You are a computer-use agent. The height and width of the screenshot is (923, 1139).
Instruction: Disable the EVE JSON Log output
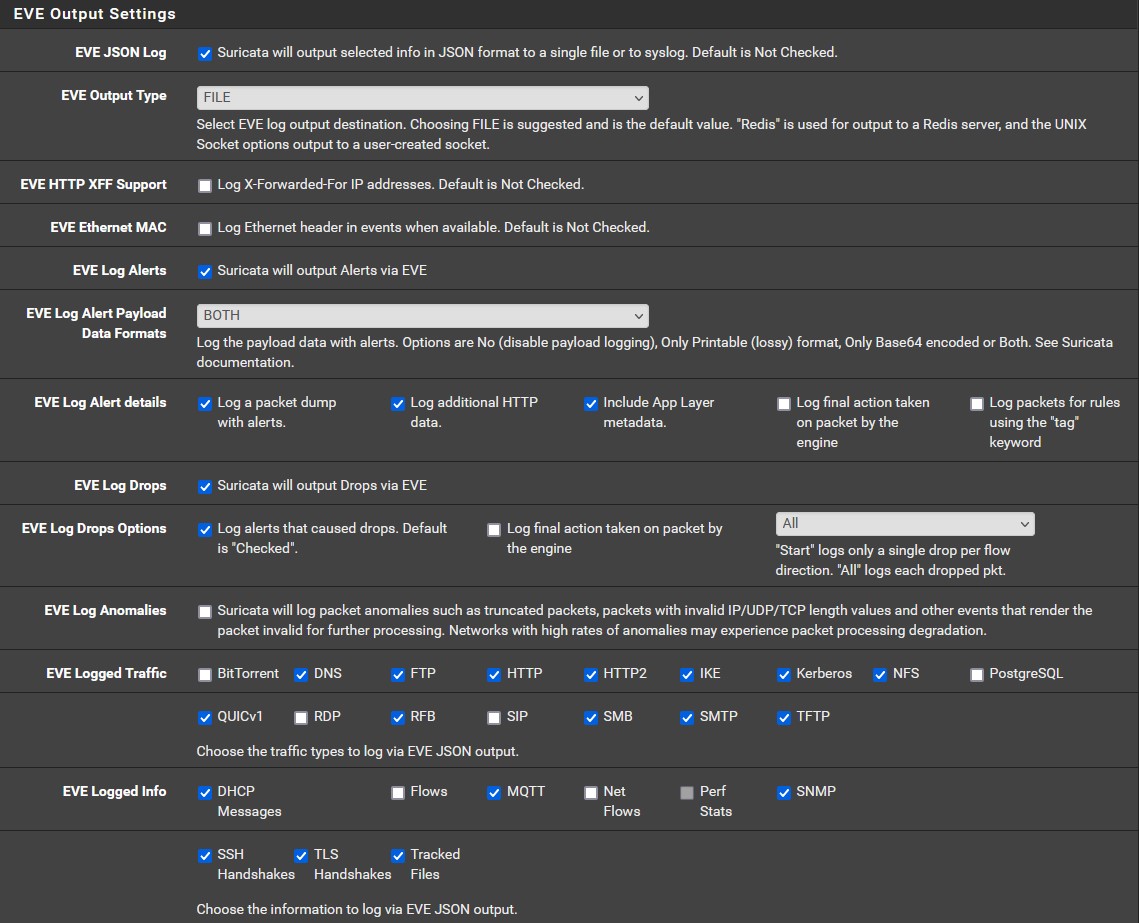click(205, 53)
